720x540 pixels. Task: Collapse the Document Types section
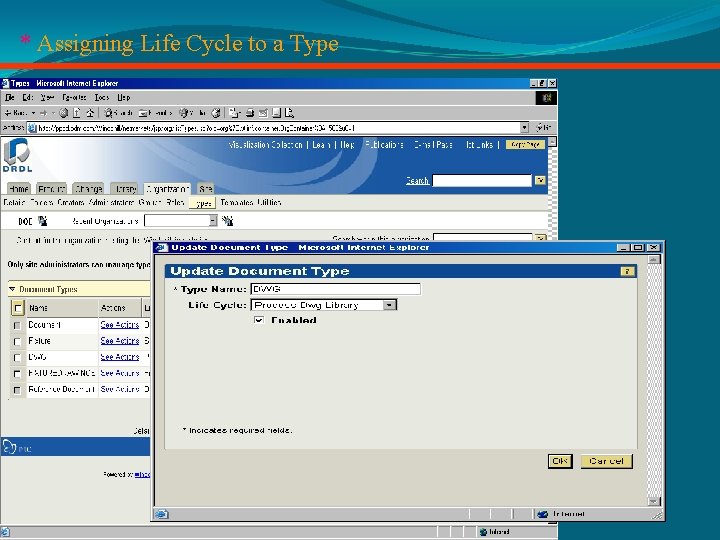point(12,289)
